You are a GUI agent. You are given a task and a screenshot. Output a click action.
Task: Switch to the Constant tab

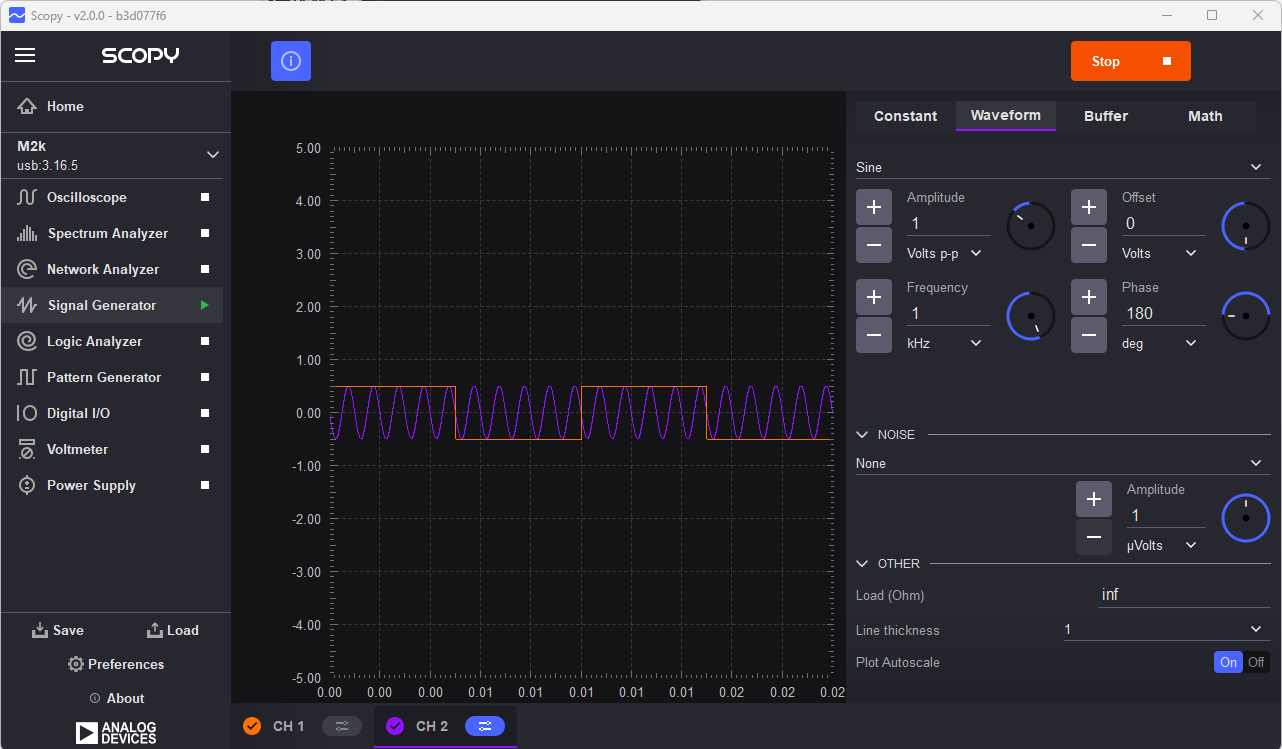905,116
